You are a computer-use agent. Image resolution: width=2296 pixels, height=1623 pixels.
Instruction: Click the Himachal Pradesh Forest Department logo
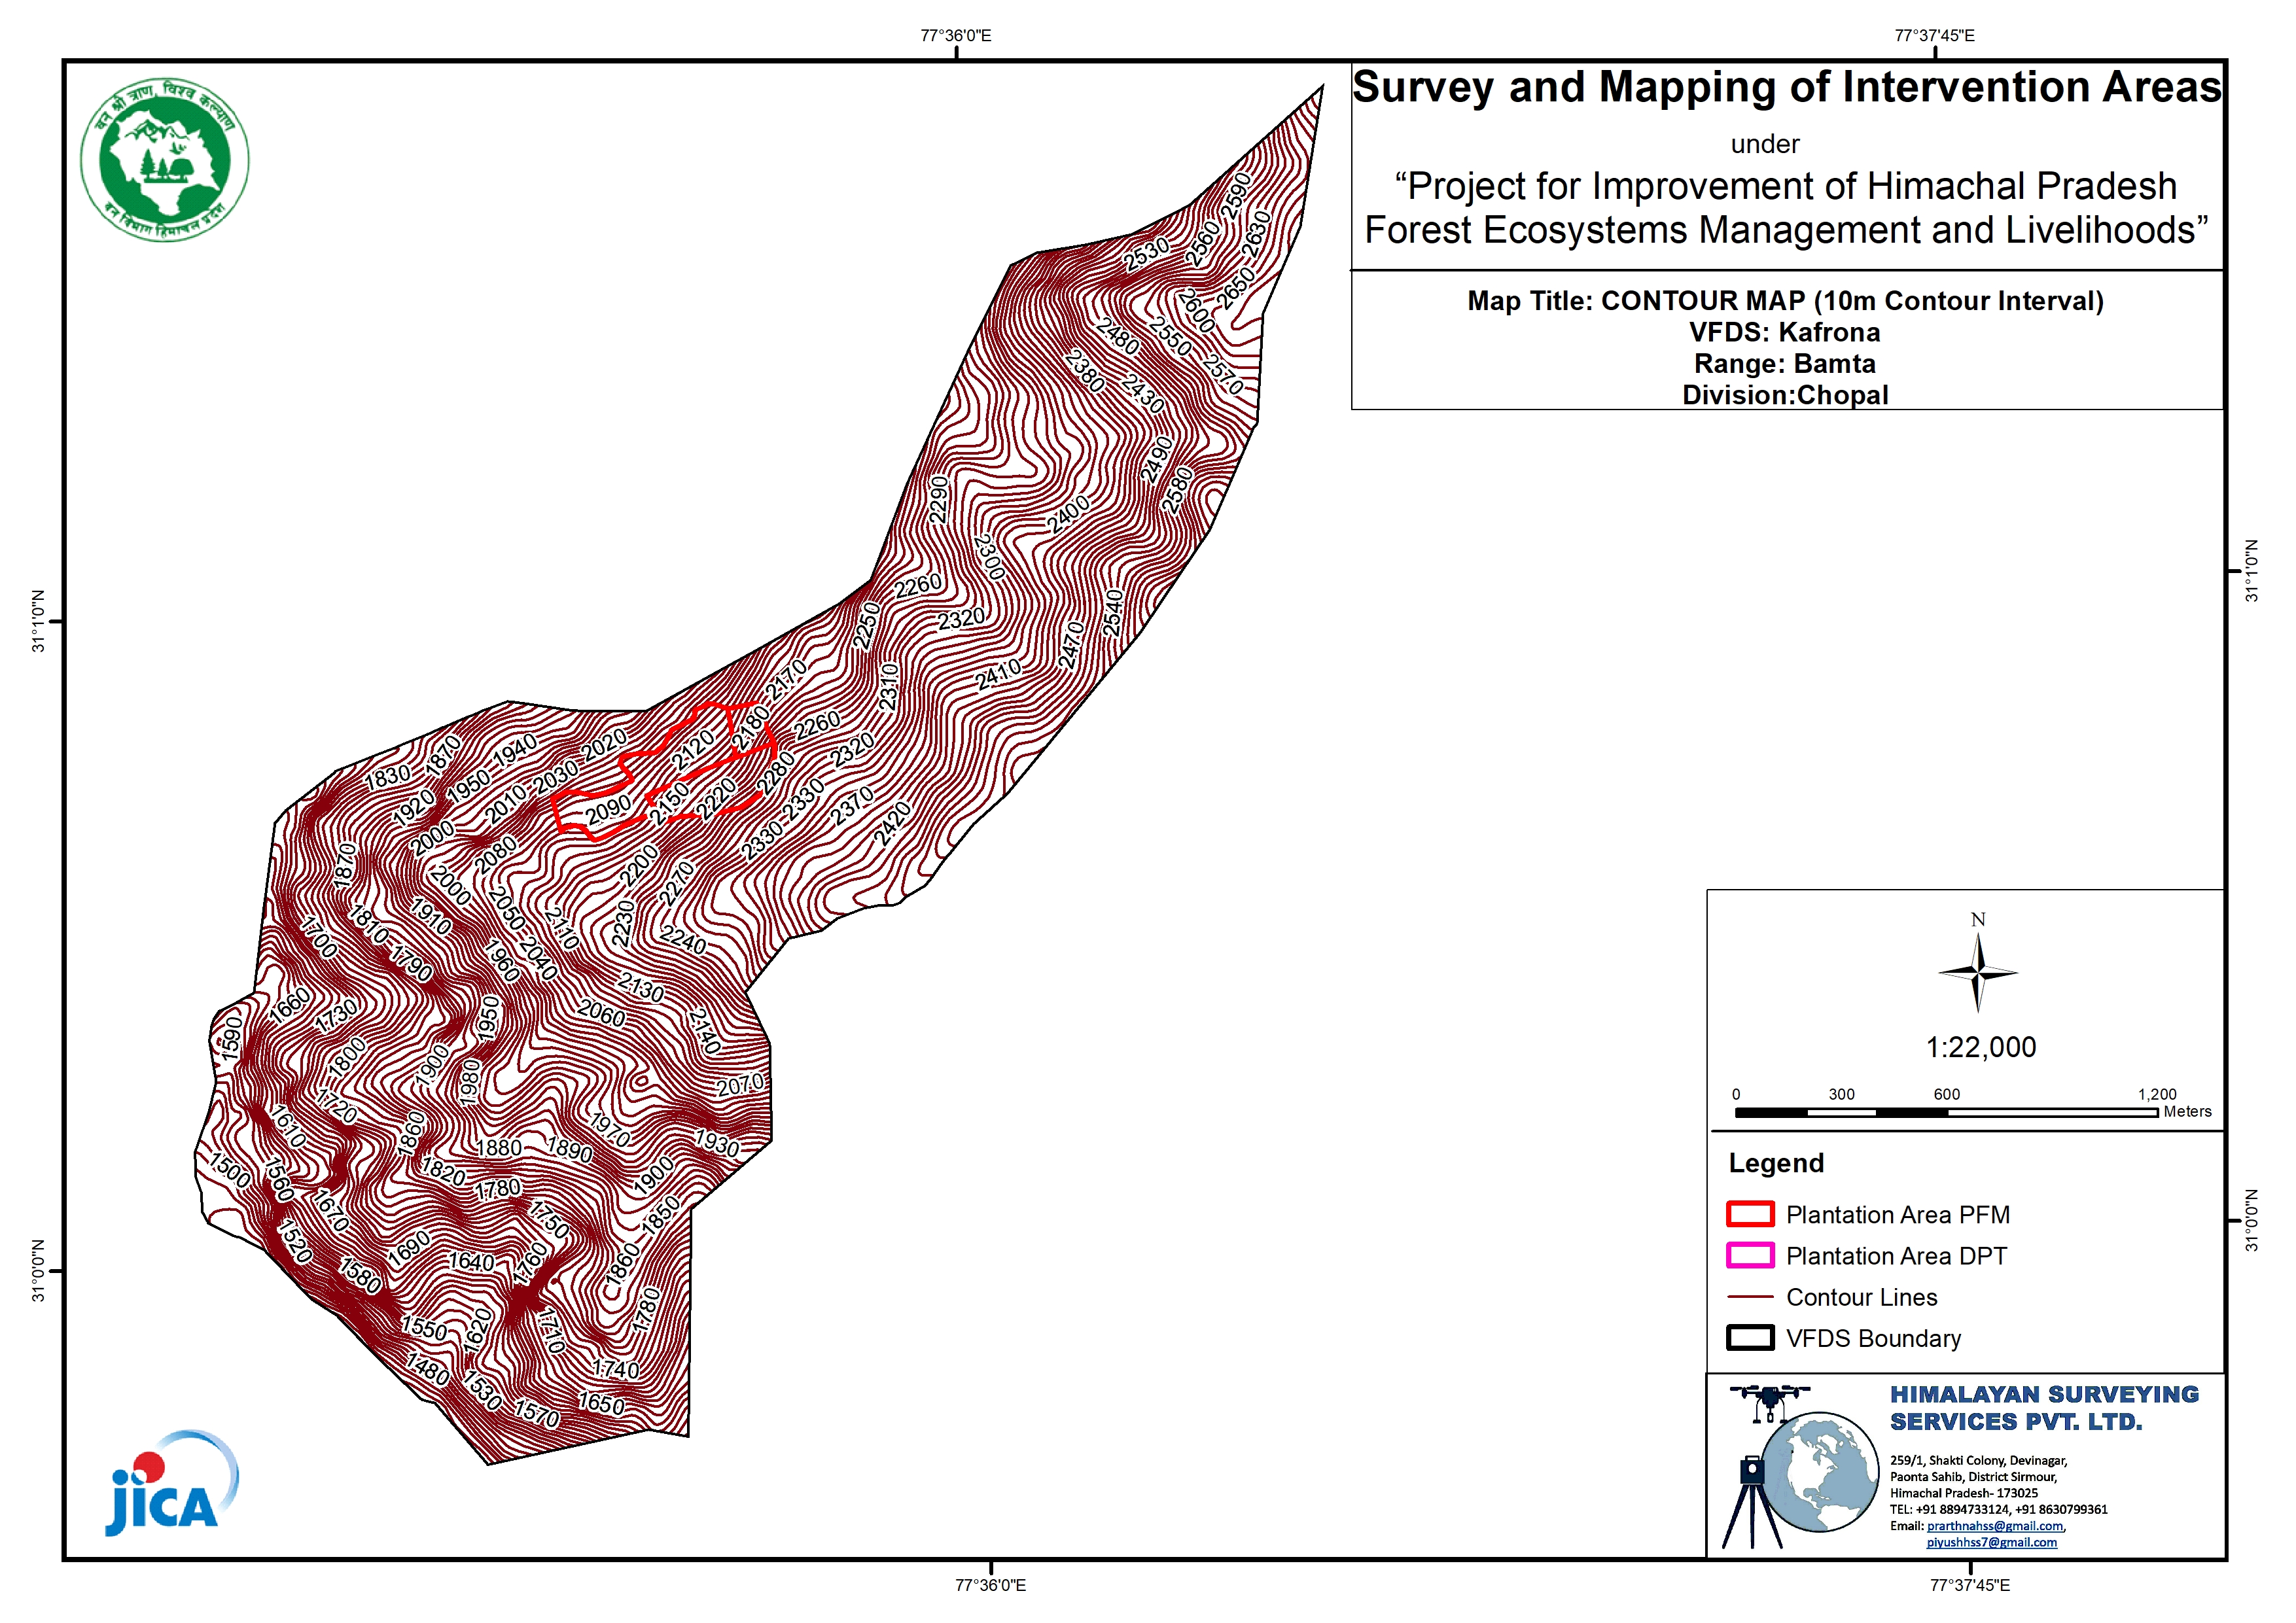(x=165, y=160)
